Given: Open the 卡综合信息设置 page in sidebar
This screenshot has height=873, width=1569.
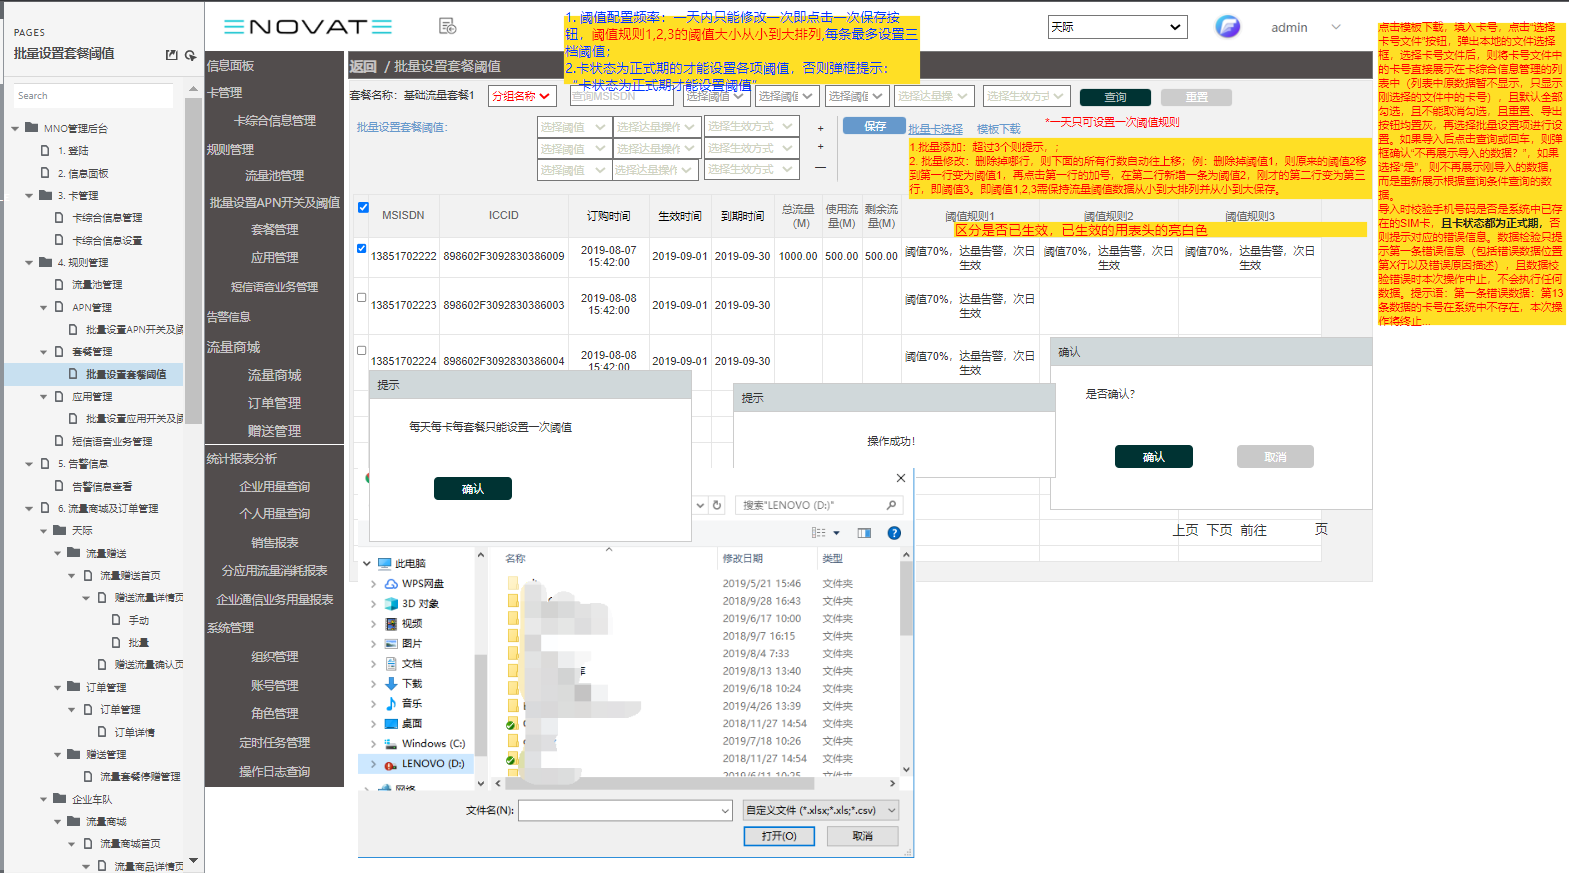Looking at the screenshot, I should [107, 240].
